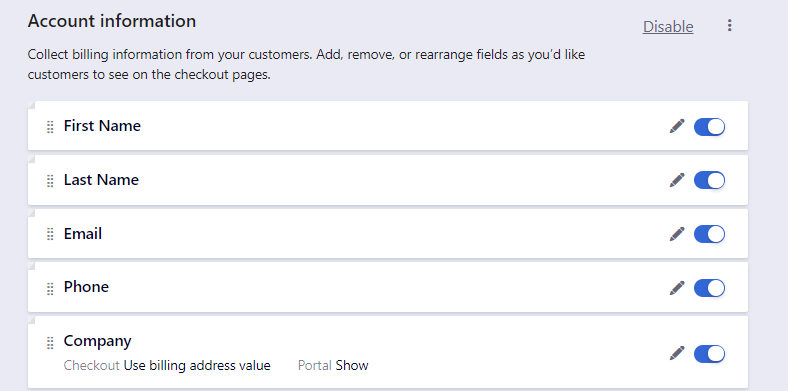The width and height of the screenshot is (788, 391).
Task: Click the drag handle next to Email
Action: tap(50, 234)
